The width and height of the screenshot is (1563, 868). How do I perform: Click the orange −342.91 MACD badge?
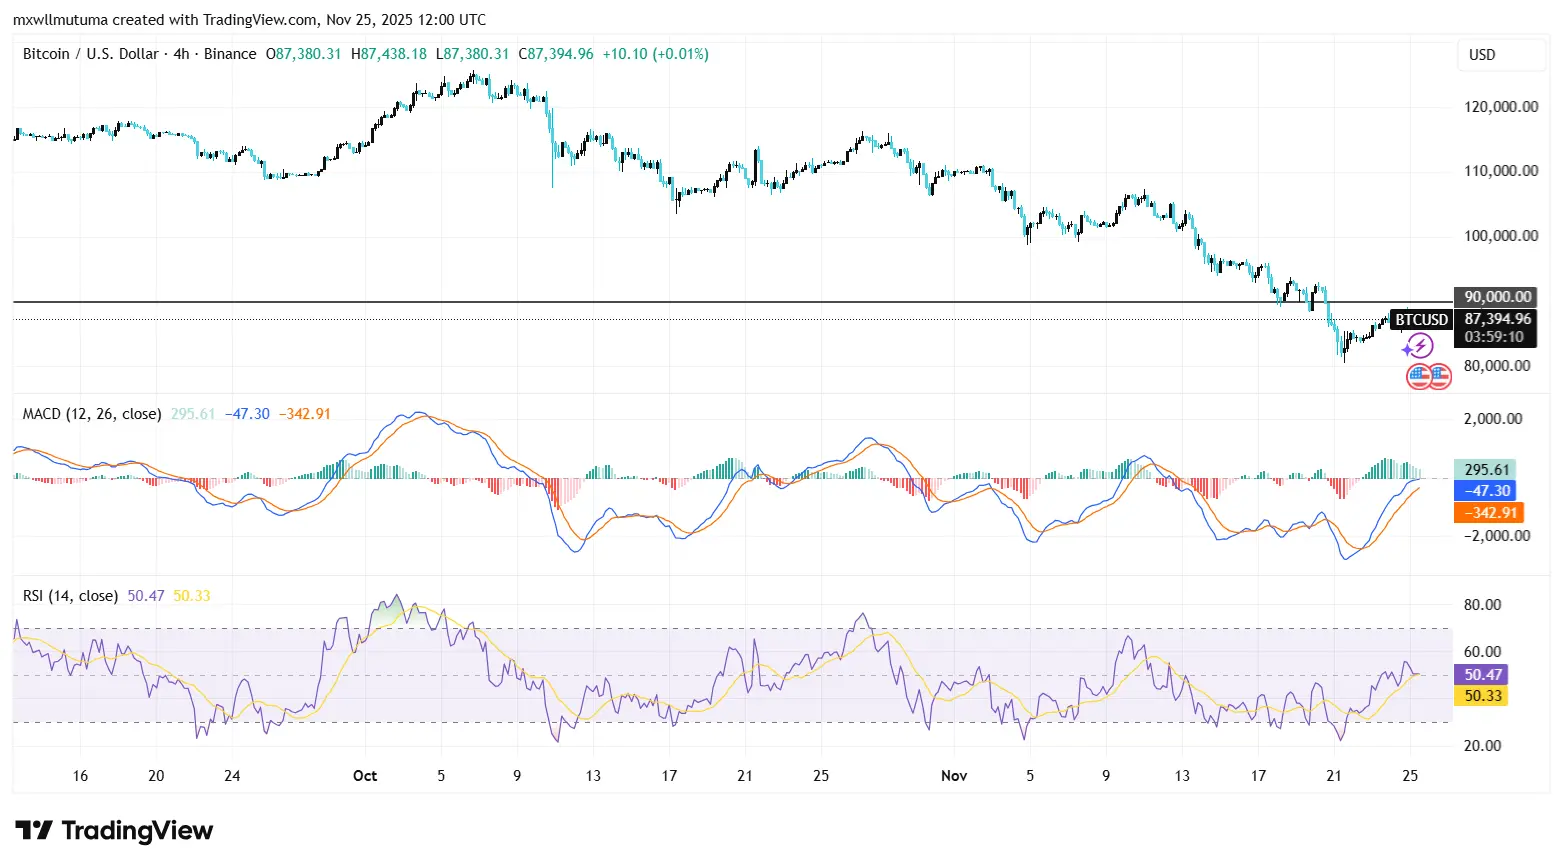pyautogui.click(x=1489, y=512)
